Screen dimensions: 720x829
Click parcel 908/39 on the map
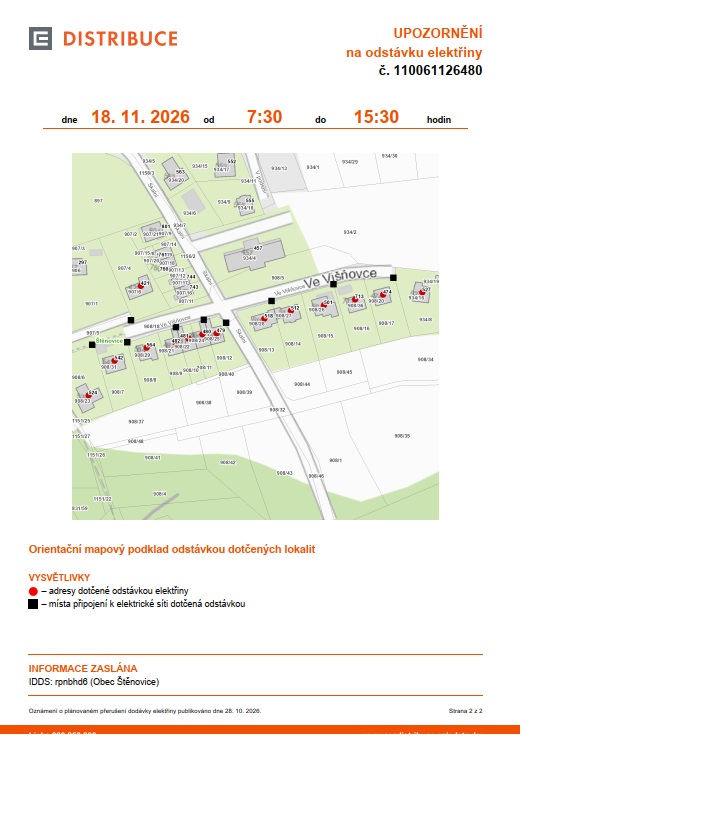point(244,392)
